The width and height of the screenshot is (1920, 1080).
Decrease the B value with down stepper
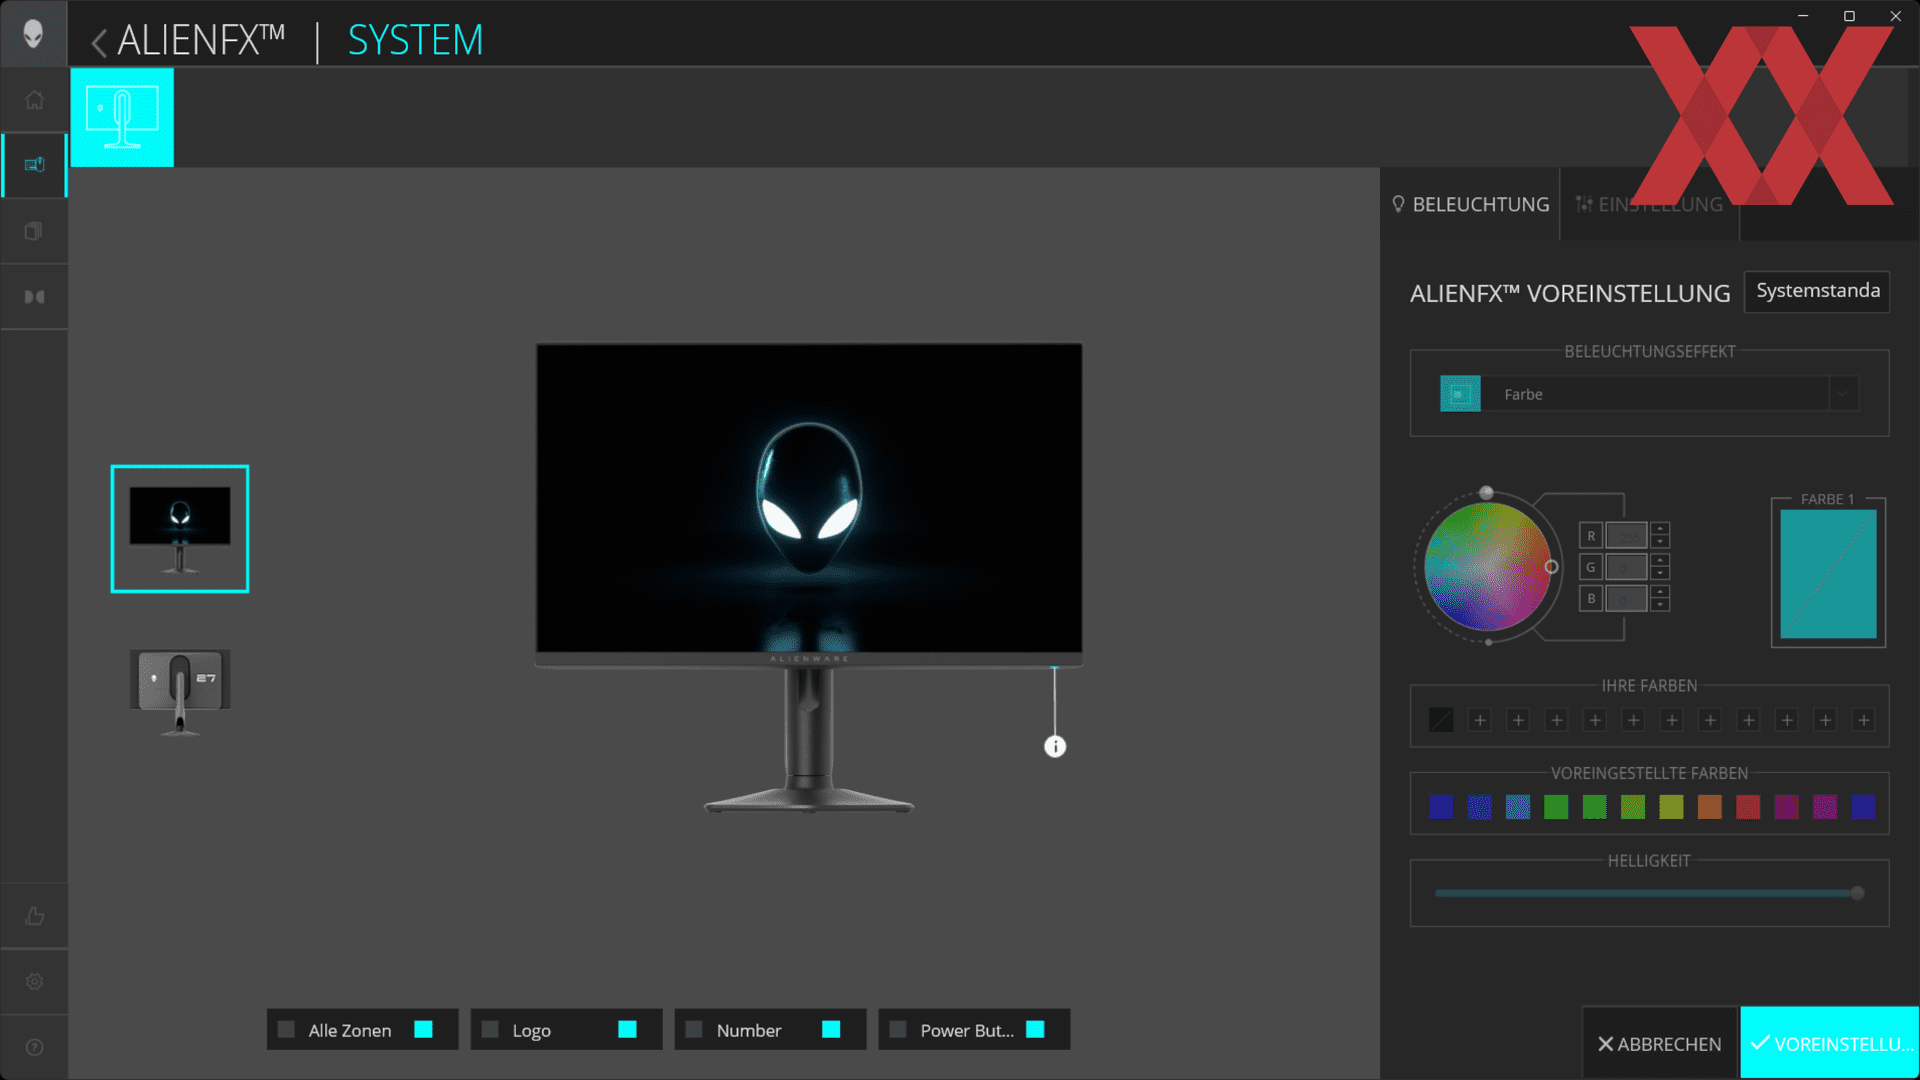coord(1660,605)
